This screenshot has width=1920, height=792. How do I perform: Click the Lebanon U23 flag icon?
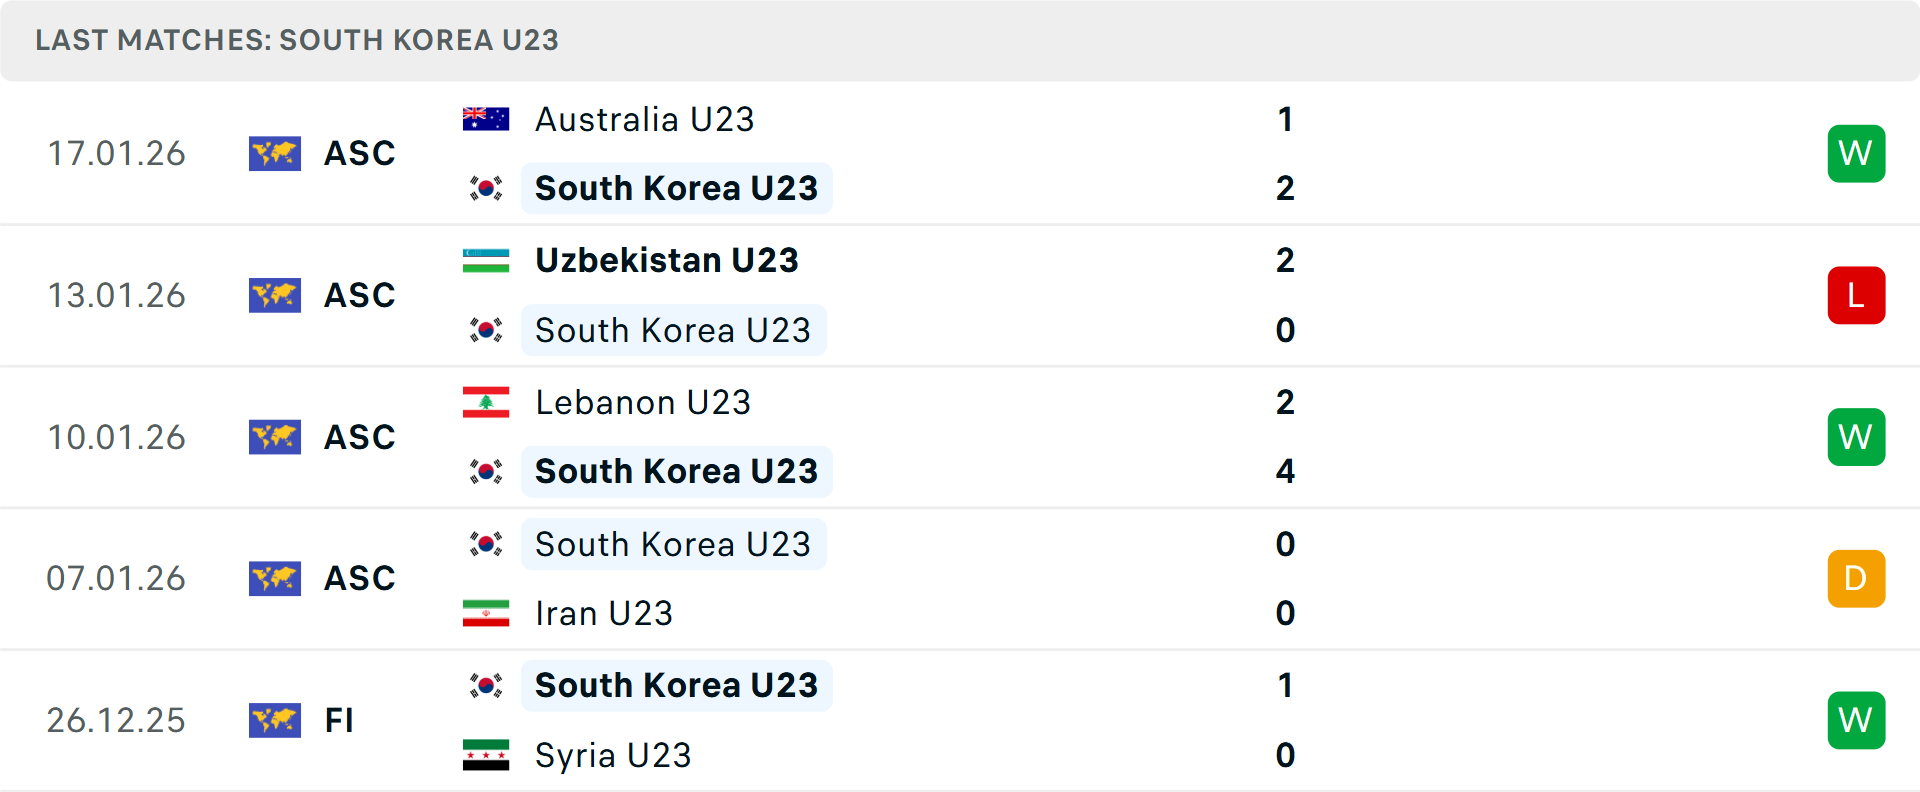(486, 402)
